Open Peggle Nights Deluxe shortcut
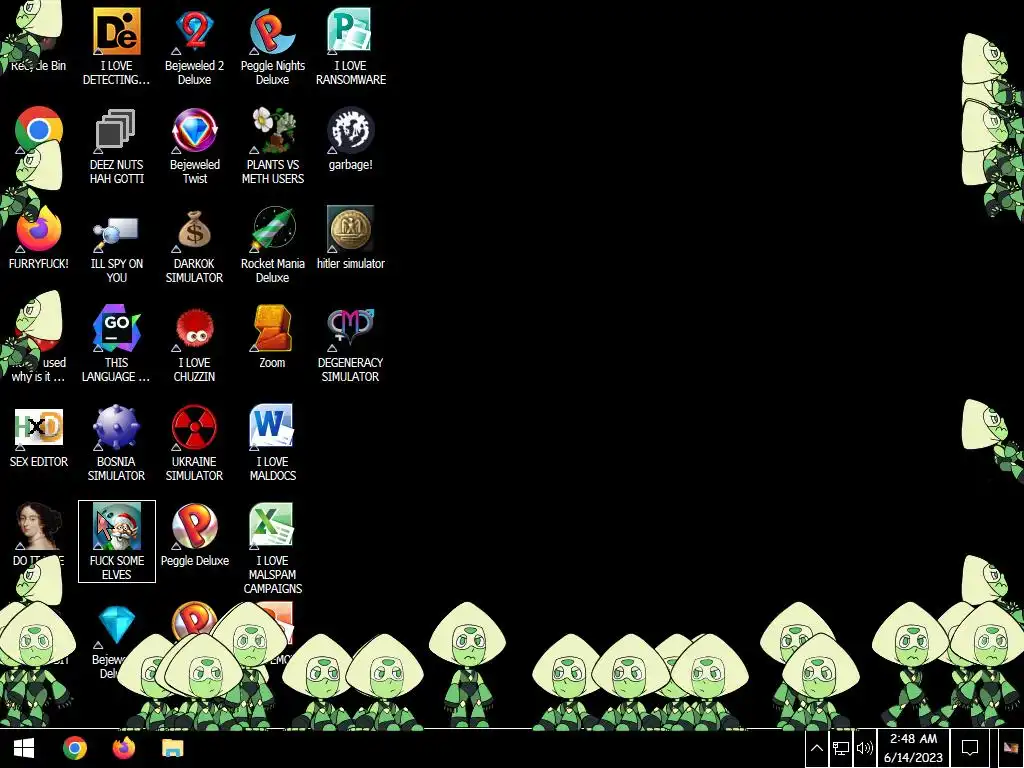This screenshot has width=1024, height=768. click(x=272, y=31)
